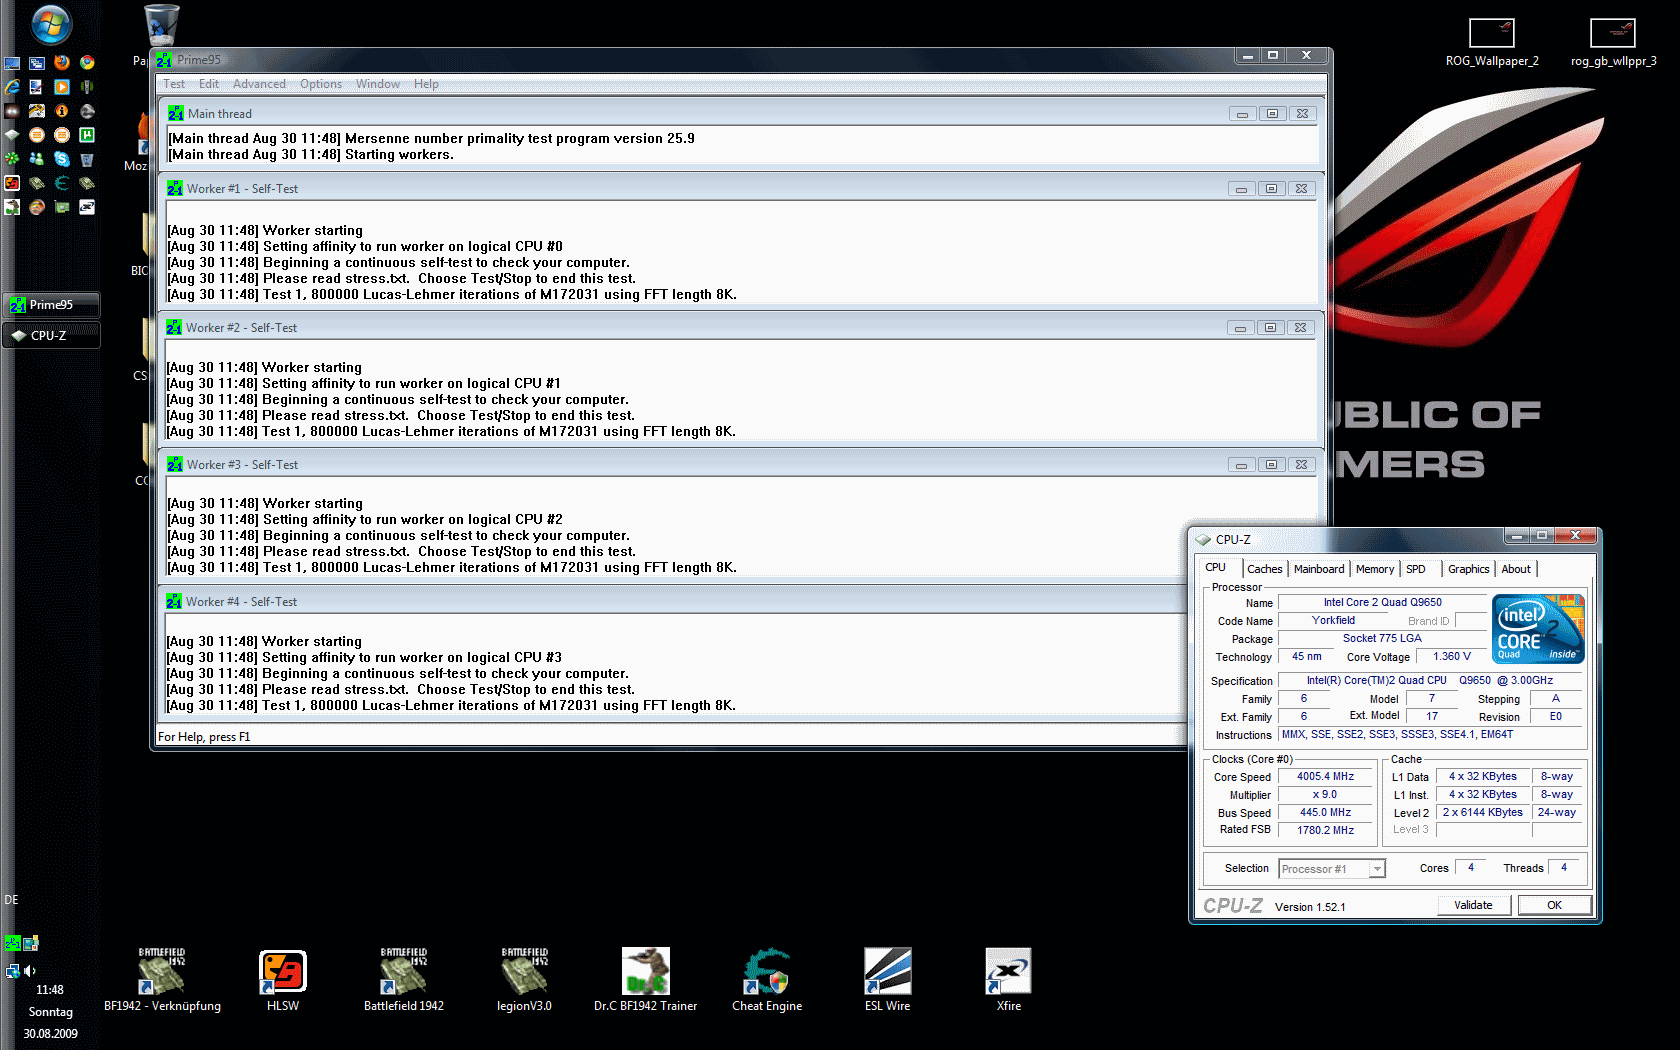Open uTorrent from the quick launch
1680x1050 pixels.
[x=87, y=135]
